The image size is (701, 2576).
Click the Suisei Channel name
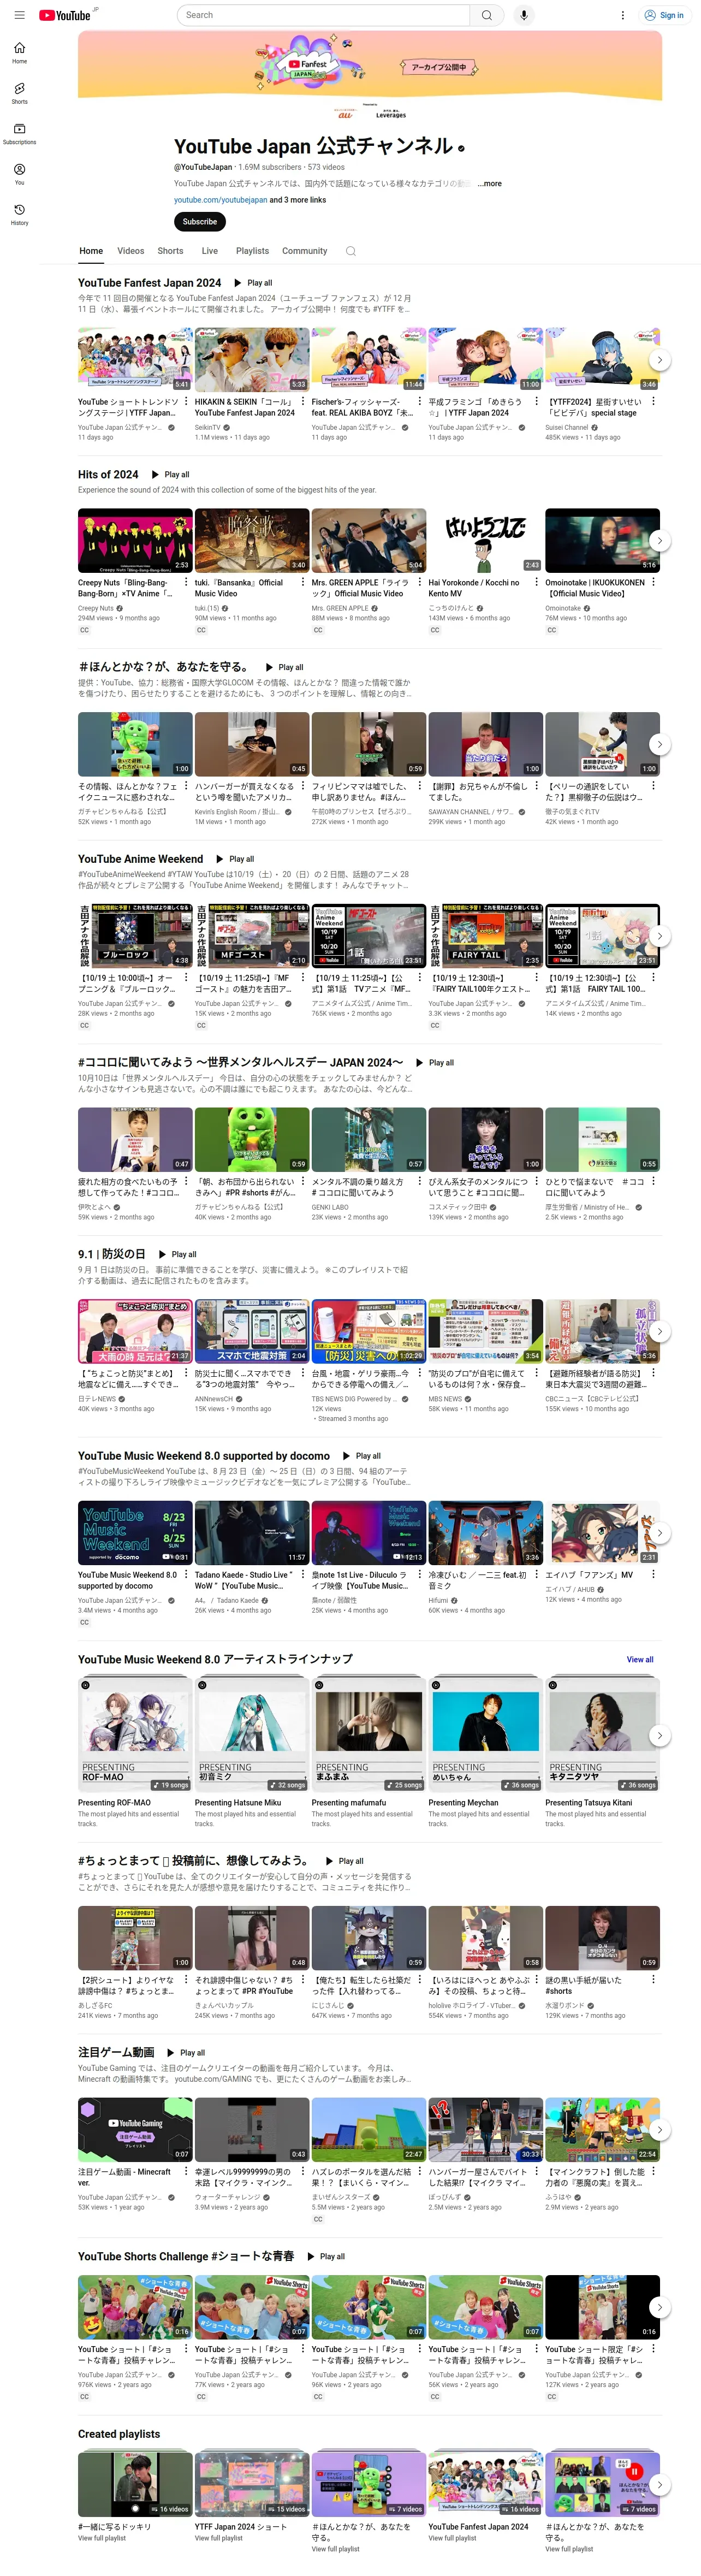click(567, 427)
